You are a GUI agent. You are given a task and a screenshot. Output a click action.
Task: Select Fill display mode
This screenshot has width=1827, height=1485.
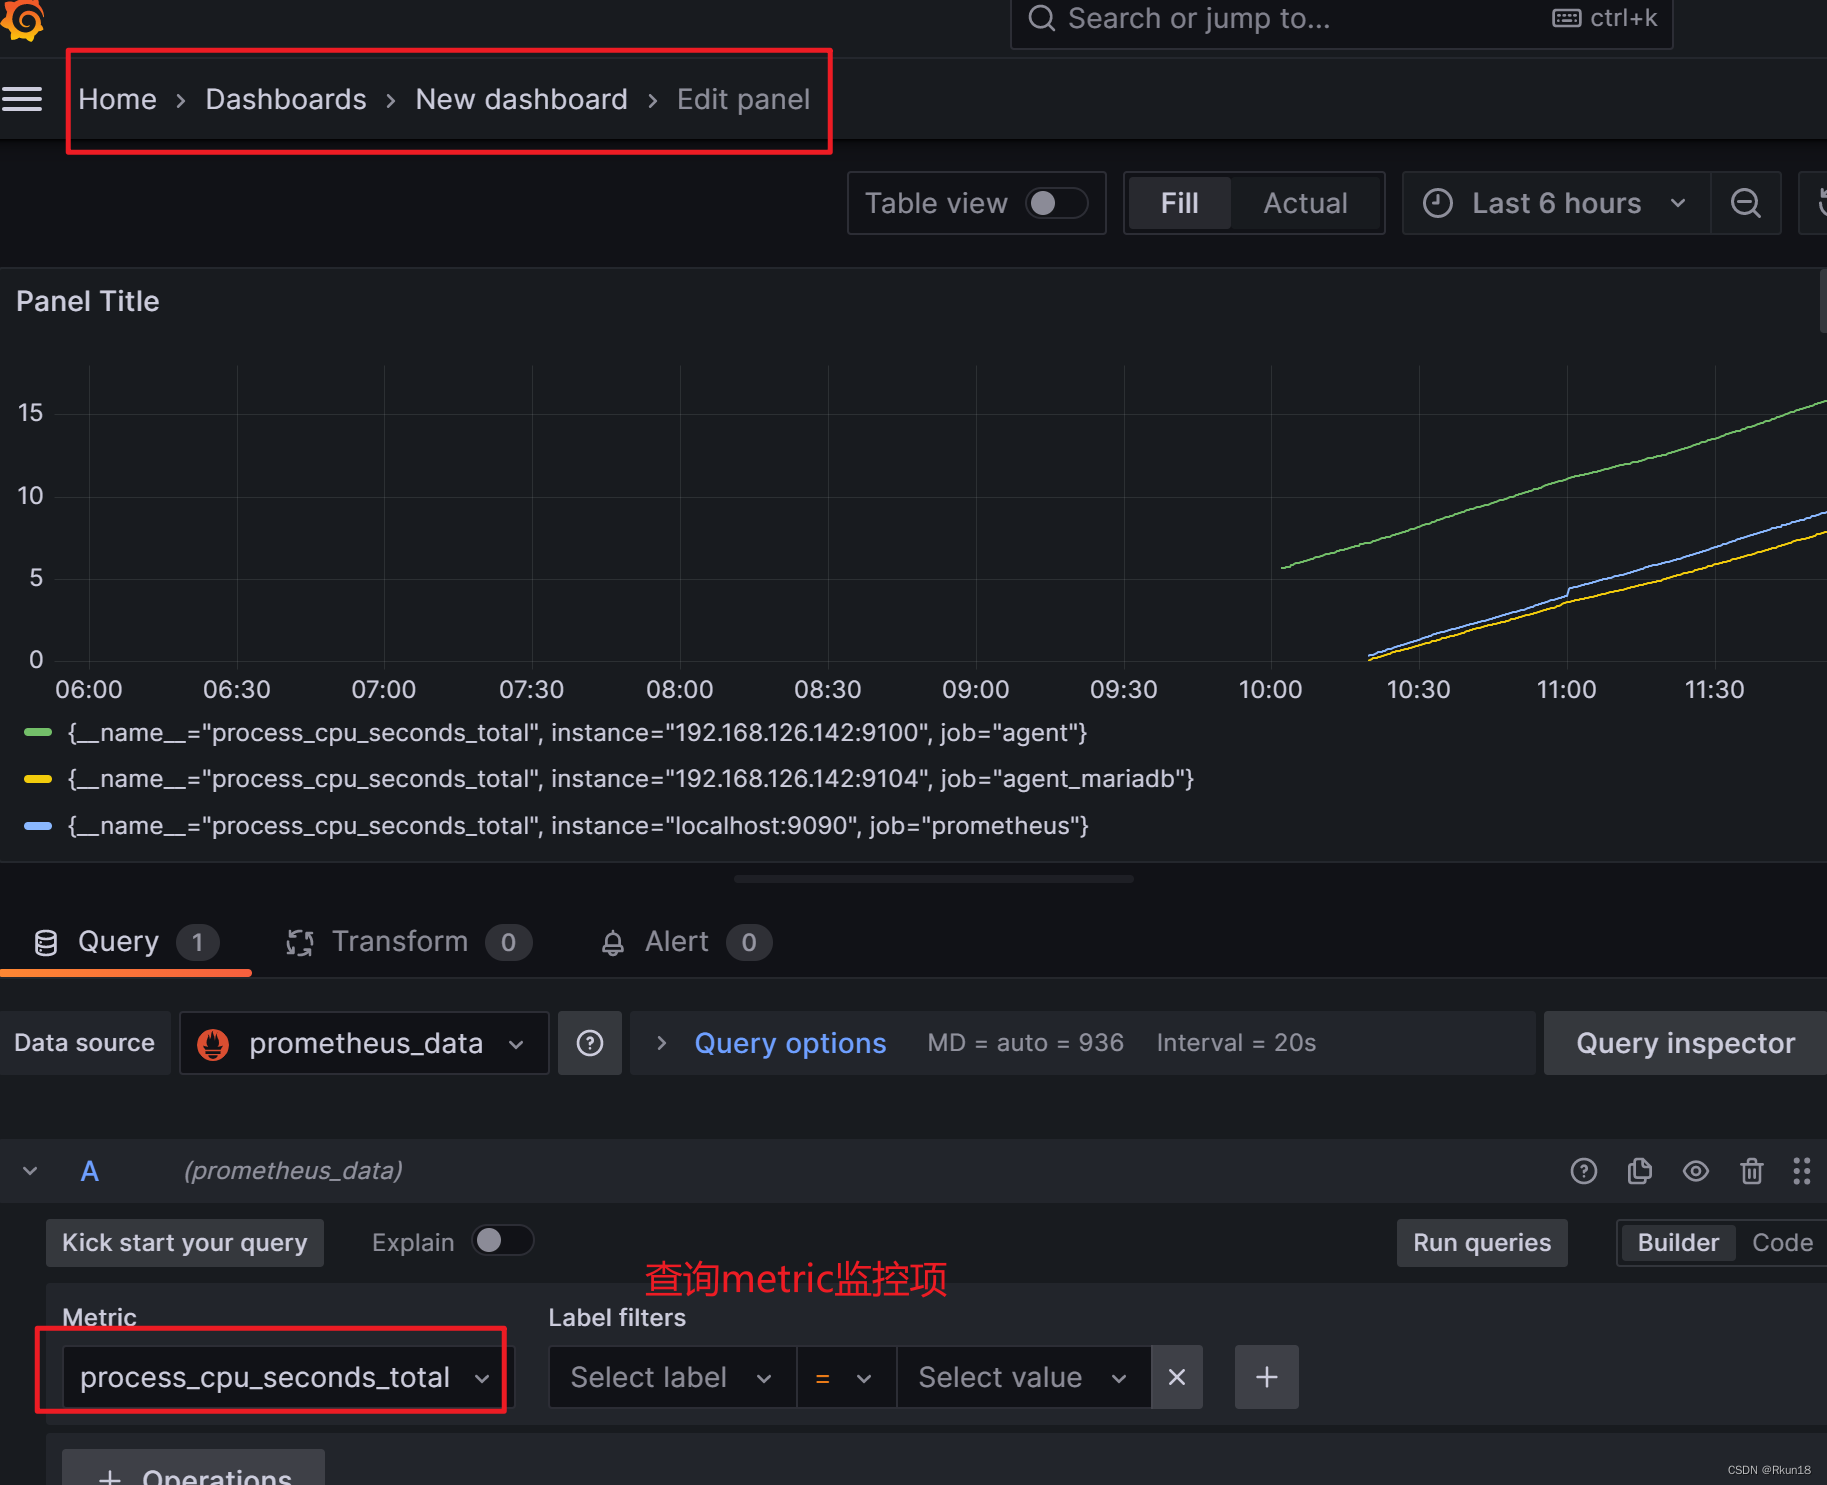tap(1180, 203)
